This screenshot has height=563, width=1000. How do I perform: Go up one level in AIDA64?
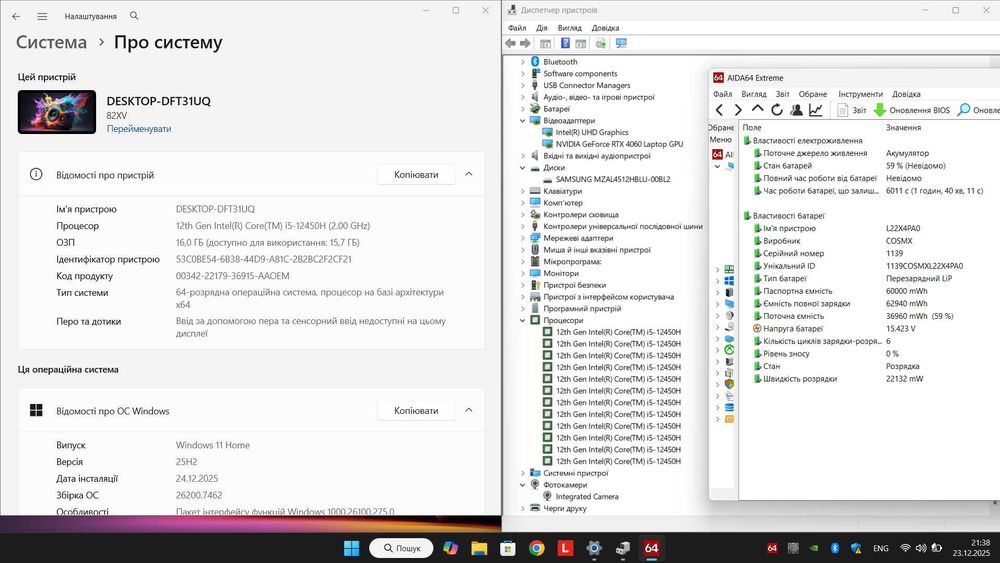point(757,110)
